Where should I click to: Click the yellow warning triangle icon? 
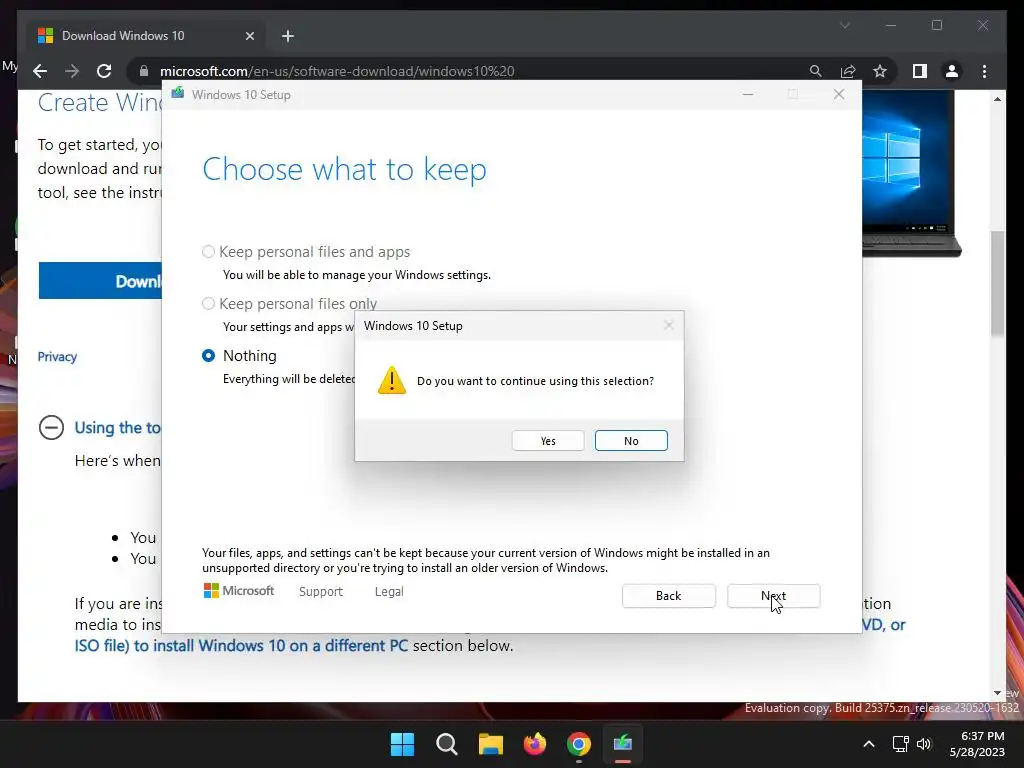pyautogui.click(x=392, y=381)
